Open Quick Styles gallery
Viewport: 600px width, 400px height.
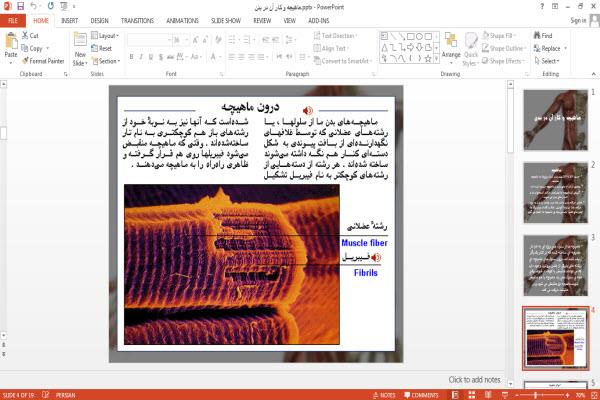click(470, 50)
